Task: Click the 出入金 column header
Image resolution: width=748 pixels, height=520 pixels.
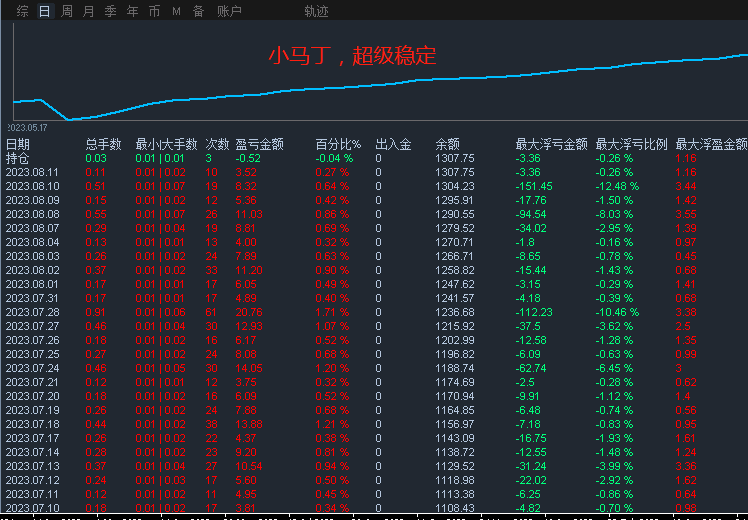Action: pos(394,144)
